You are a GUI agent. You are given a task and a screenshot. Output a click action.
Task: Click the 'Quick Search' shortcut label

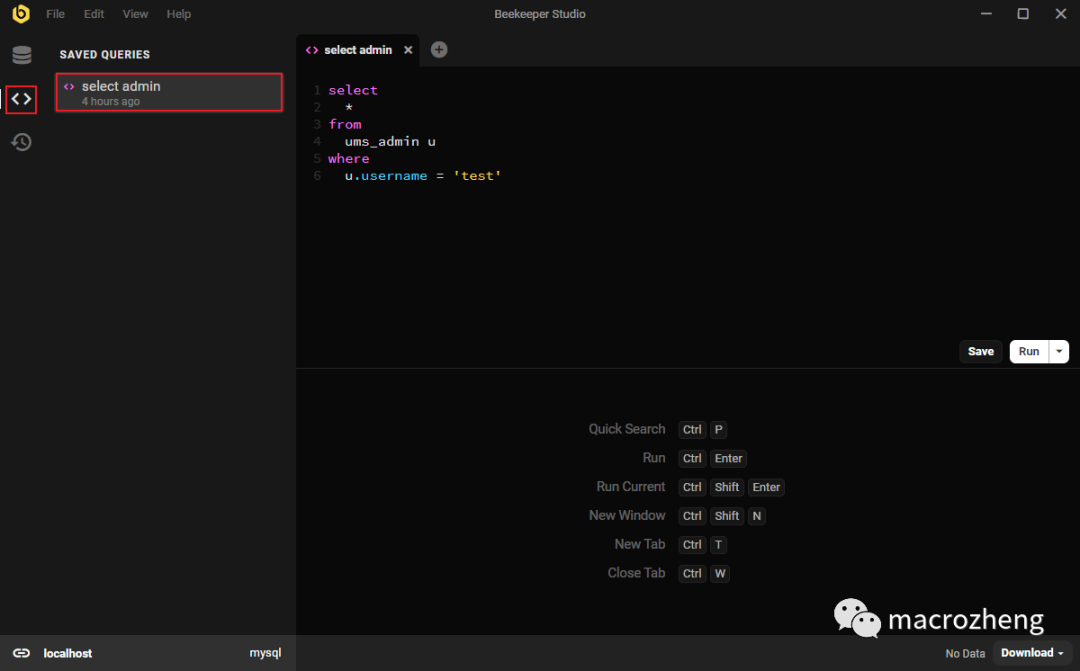coord(627,429)
